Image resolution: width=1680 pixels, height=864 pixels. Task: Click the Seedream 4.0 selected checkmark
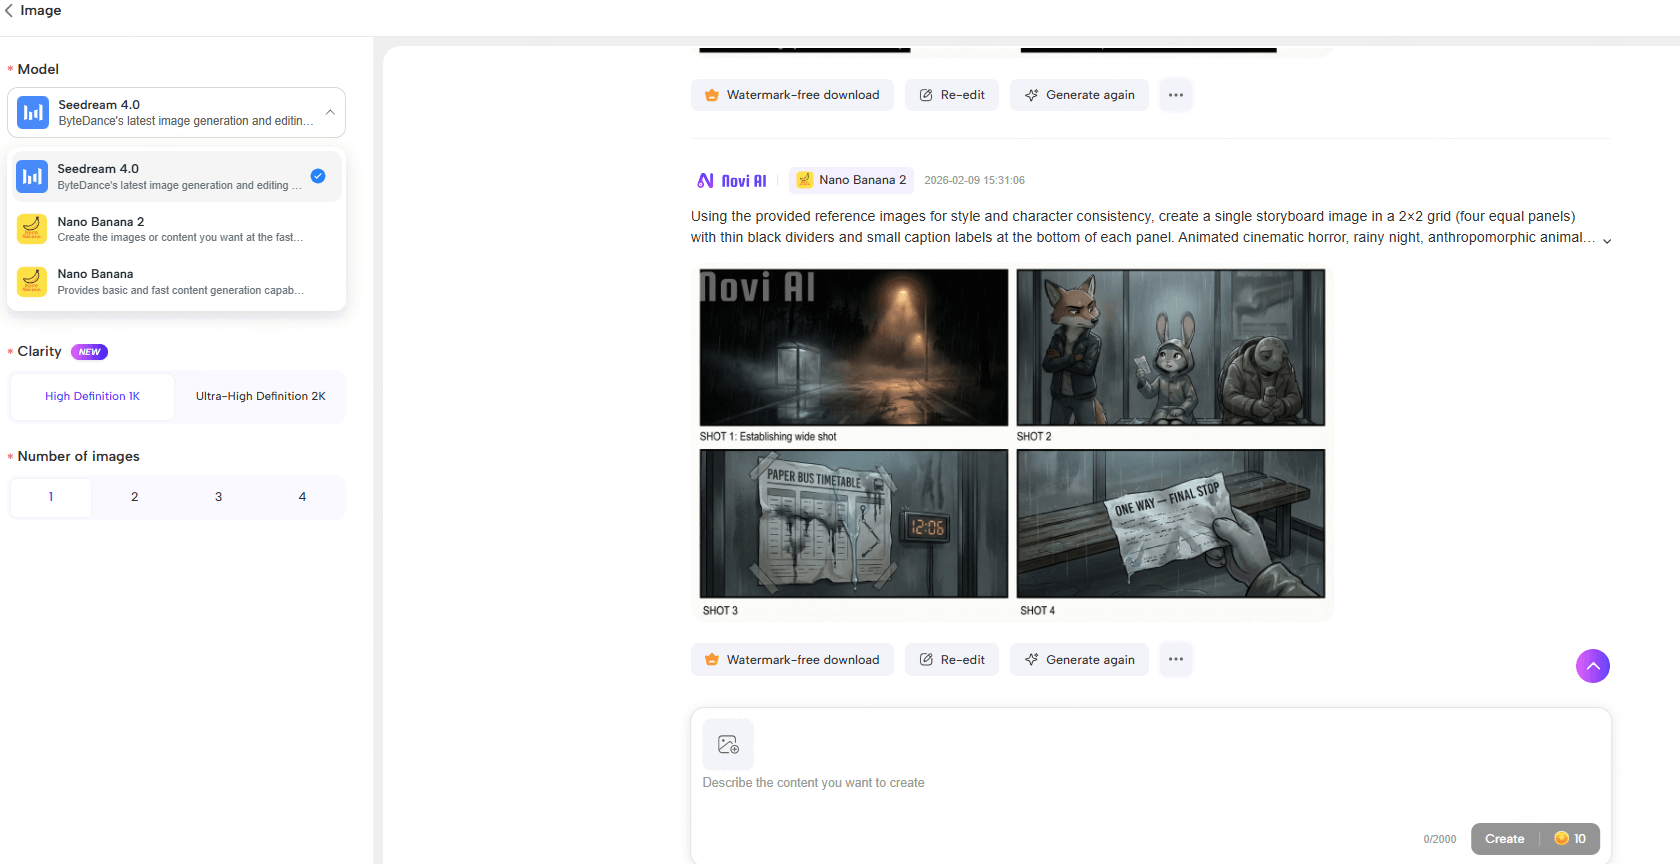[318, 176]
